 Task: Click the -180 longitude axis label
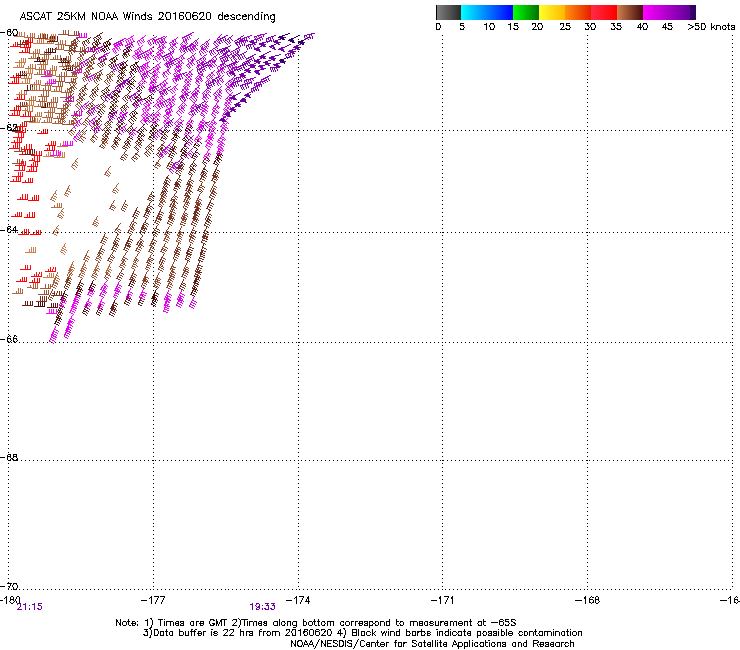(x=10, y=600)
